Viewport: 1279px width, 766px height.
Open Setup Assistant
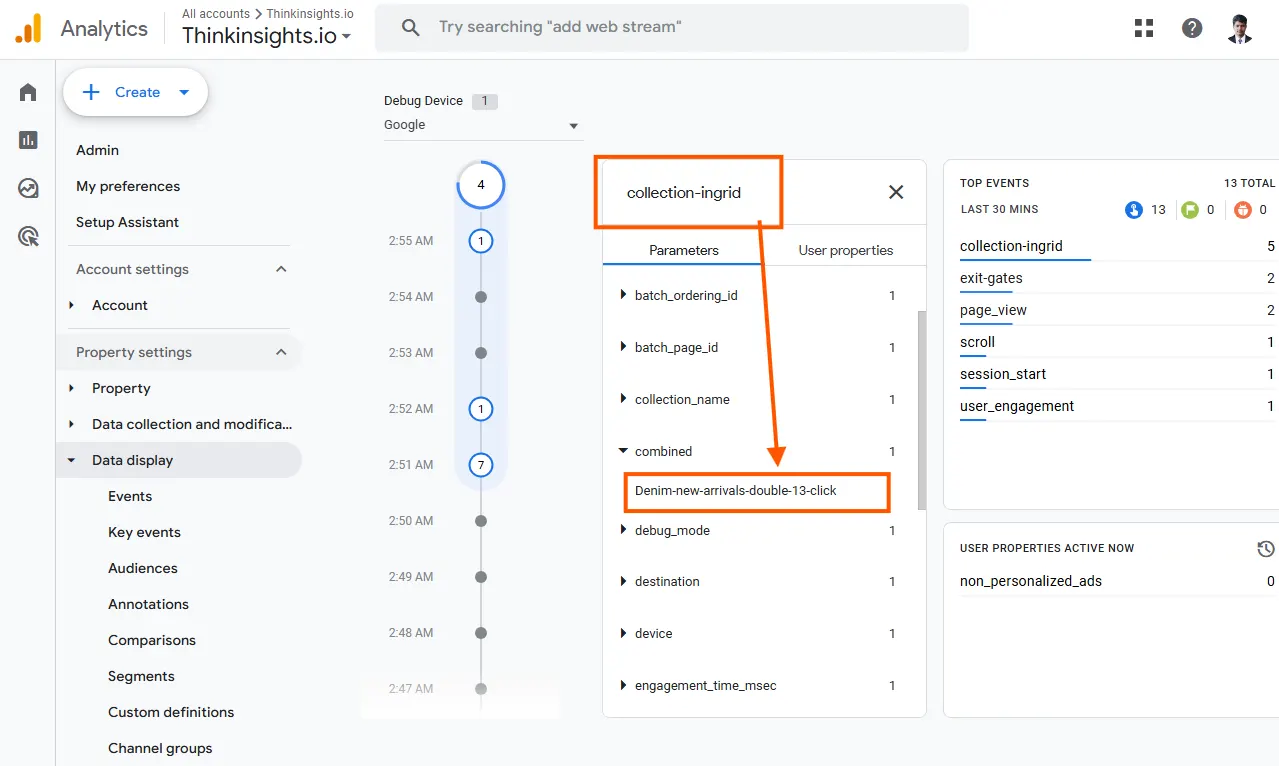[127, 222]
